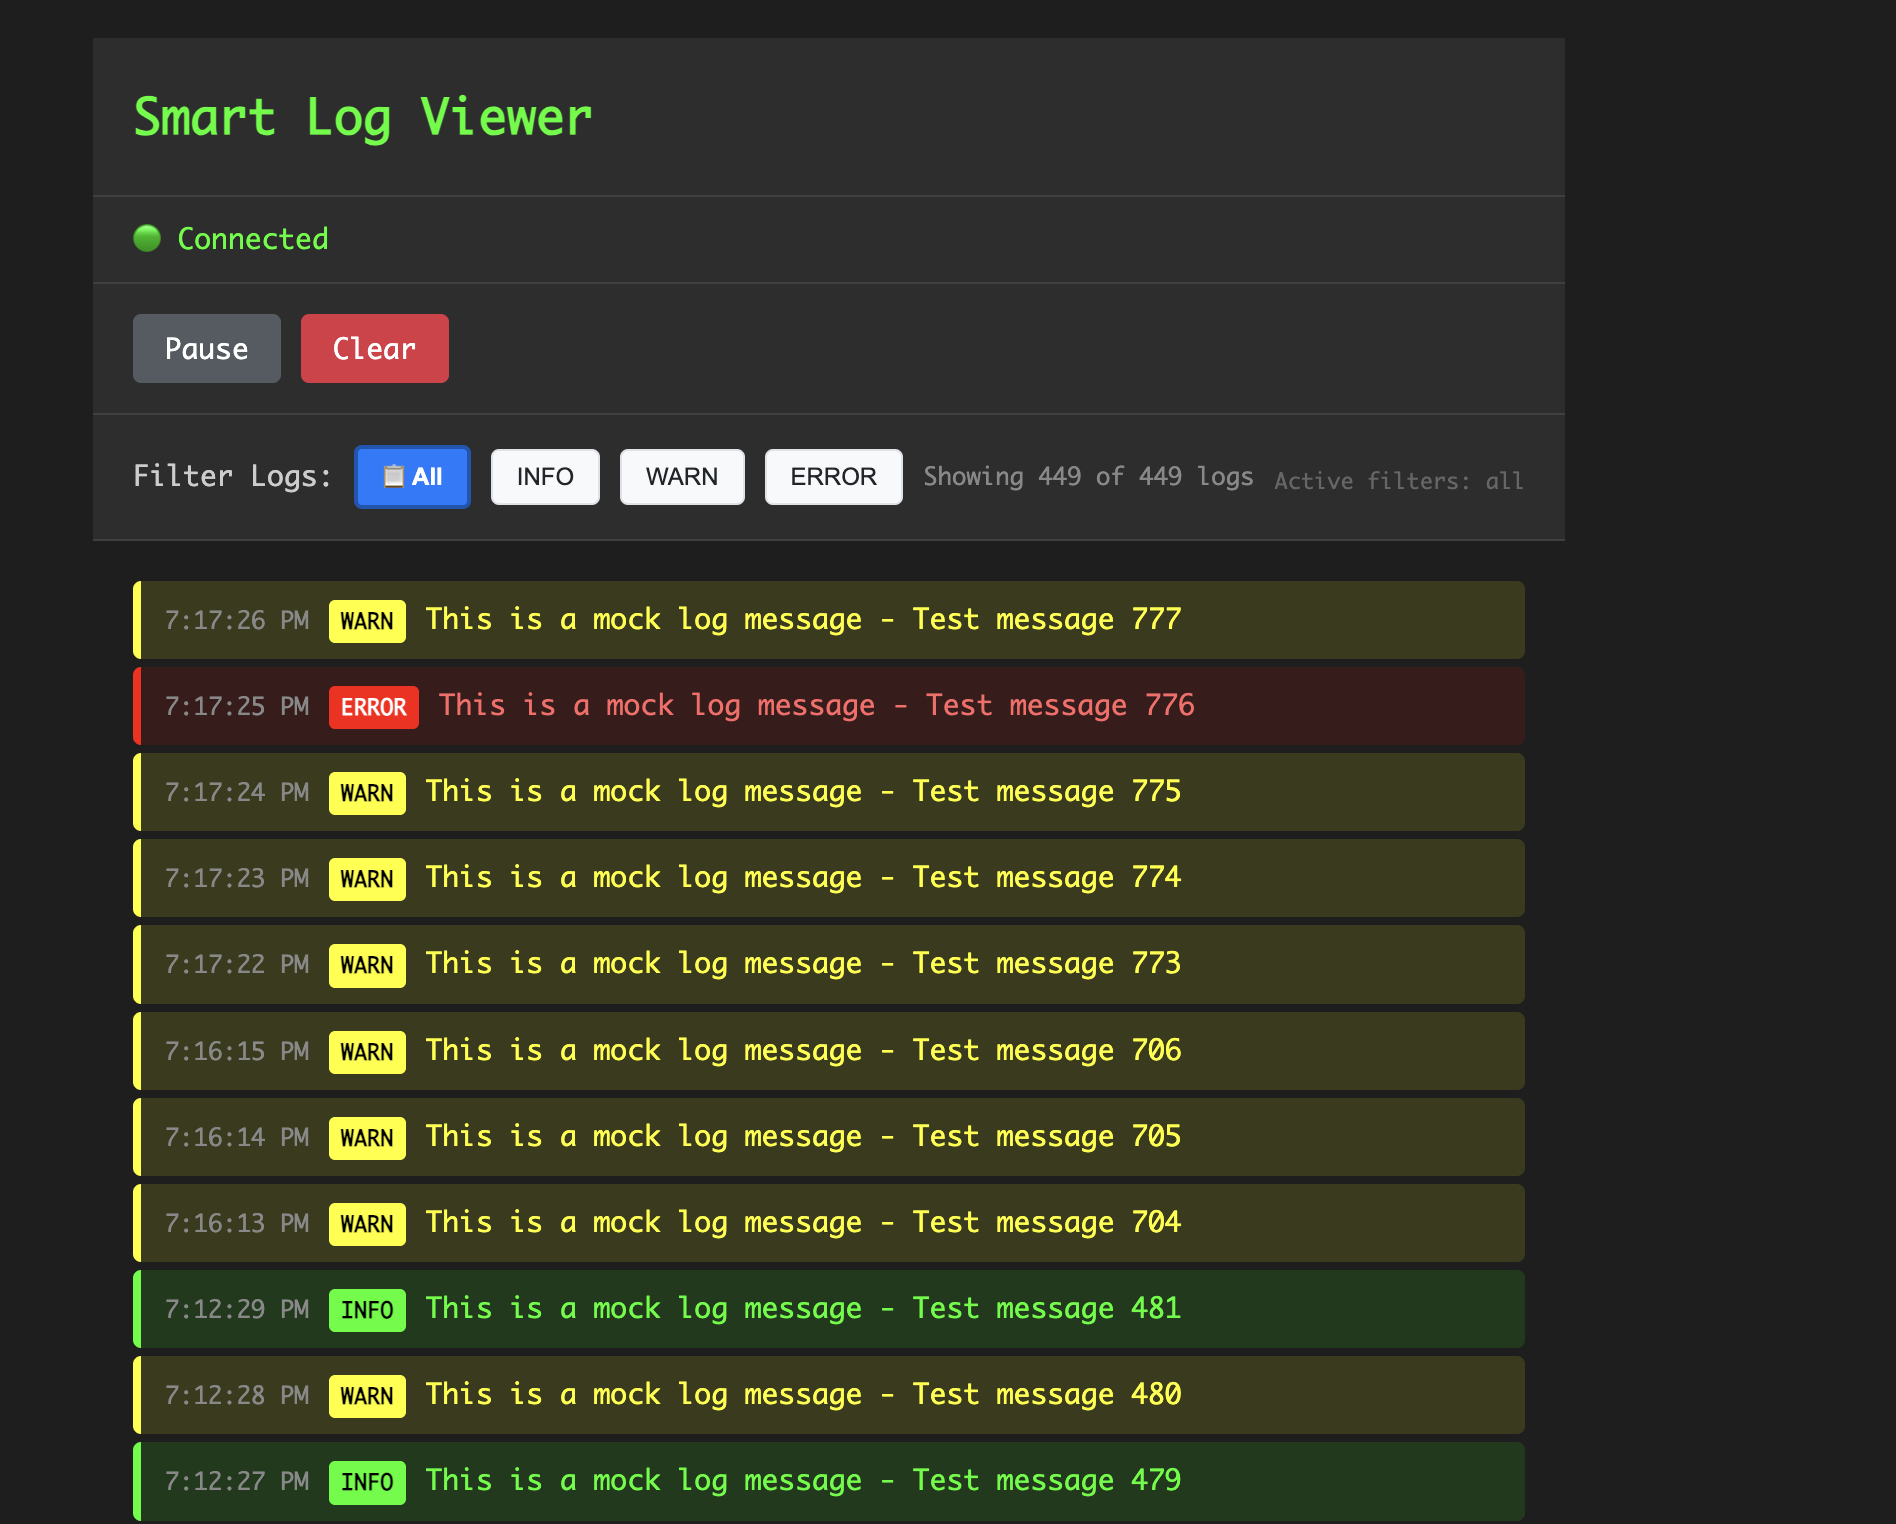Click the clipboard icon on All filter
This screenshot has width=1896, height=1524.
pyautogui.click(x=394, y=477)
